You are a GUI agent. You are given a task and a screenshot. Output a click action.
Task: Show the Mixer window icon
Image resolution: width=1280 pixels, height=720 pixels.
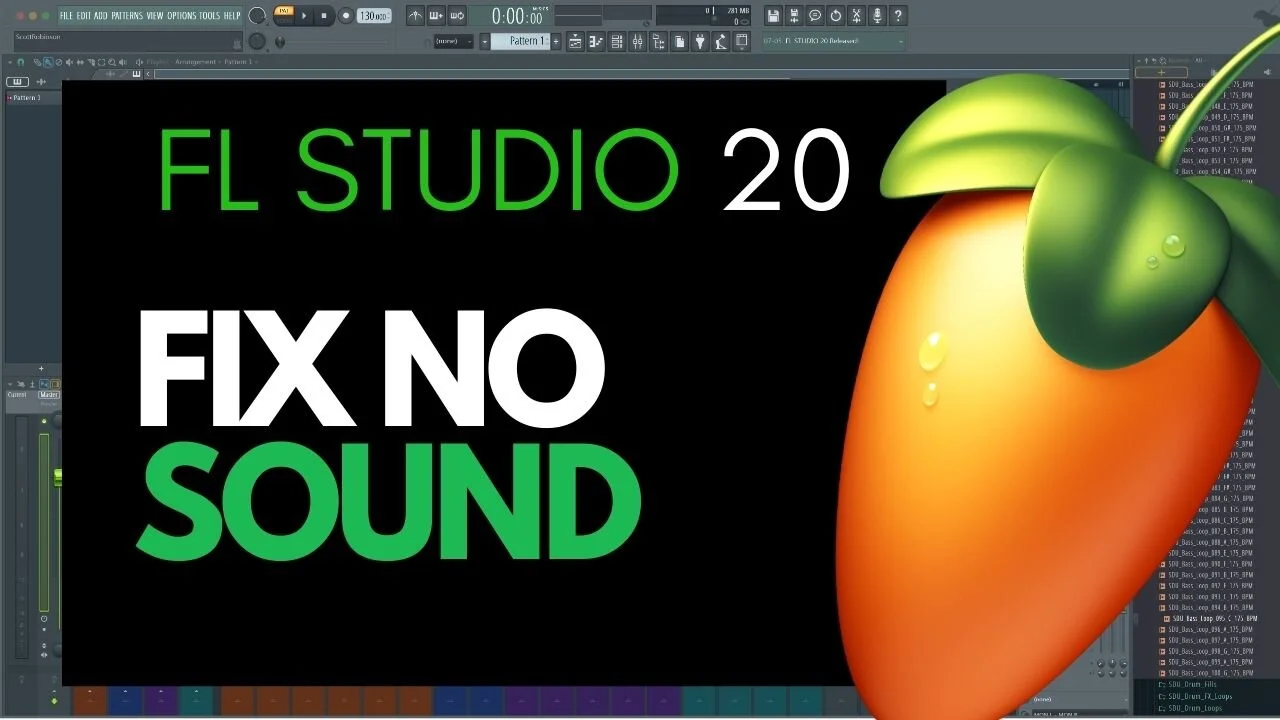(x=637, y=41)
